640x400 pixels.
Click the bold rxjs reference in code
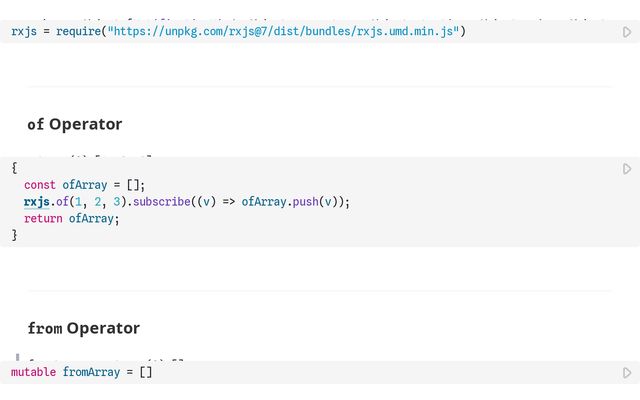coord(37,202)
